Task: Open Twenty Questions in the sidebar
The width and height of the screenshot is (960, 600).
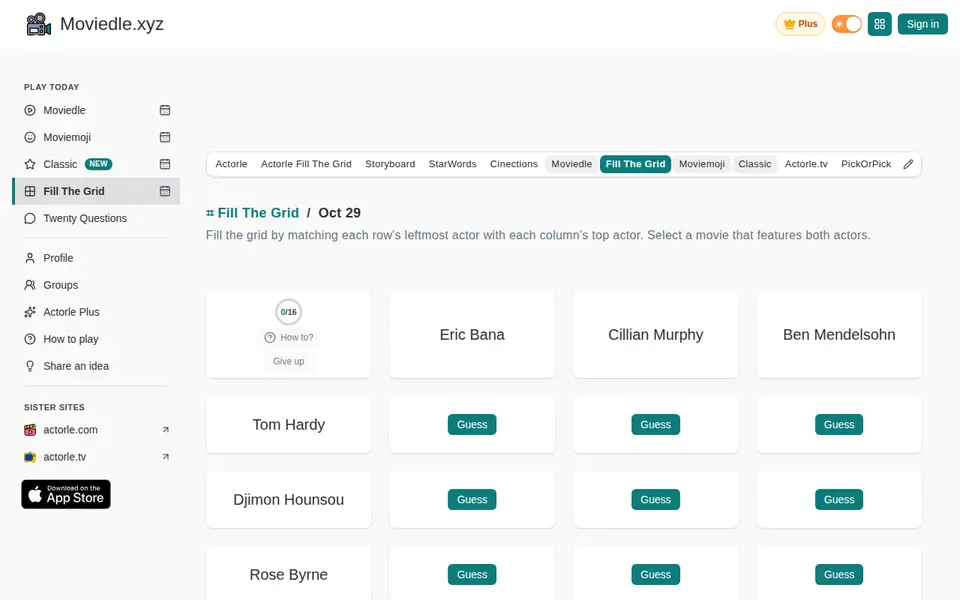Action: (x=85, y=218)
